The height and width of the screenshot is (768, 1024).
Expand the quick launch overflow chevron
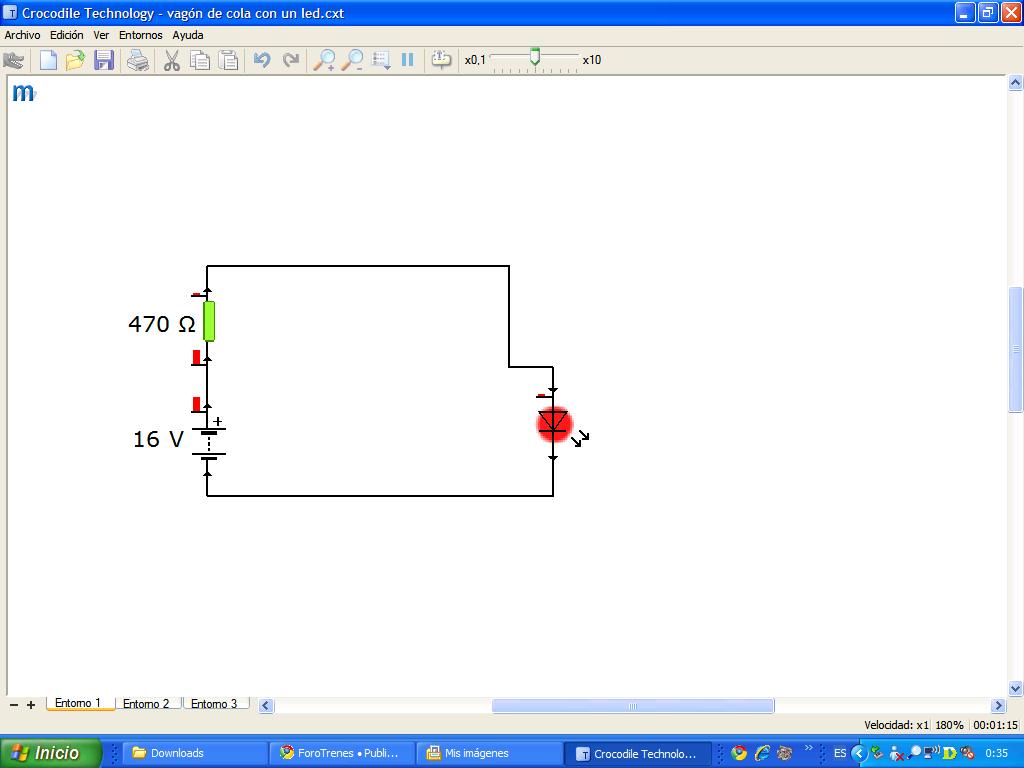coord(808,748)
